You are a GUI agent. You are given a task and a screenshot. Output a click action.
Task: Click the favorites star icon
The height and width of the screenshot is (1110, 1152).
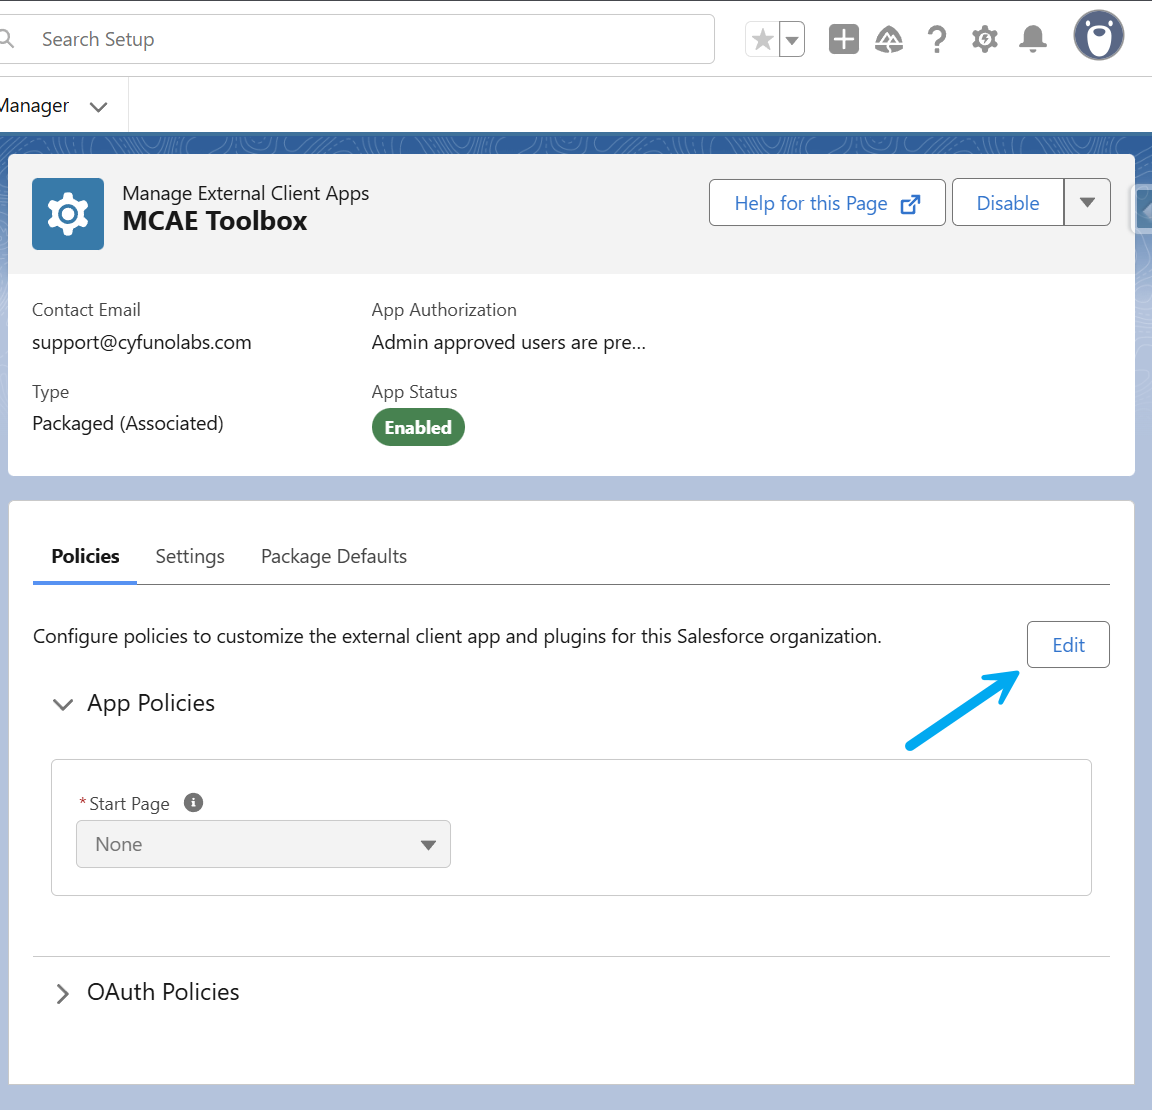point(763,40)
